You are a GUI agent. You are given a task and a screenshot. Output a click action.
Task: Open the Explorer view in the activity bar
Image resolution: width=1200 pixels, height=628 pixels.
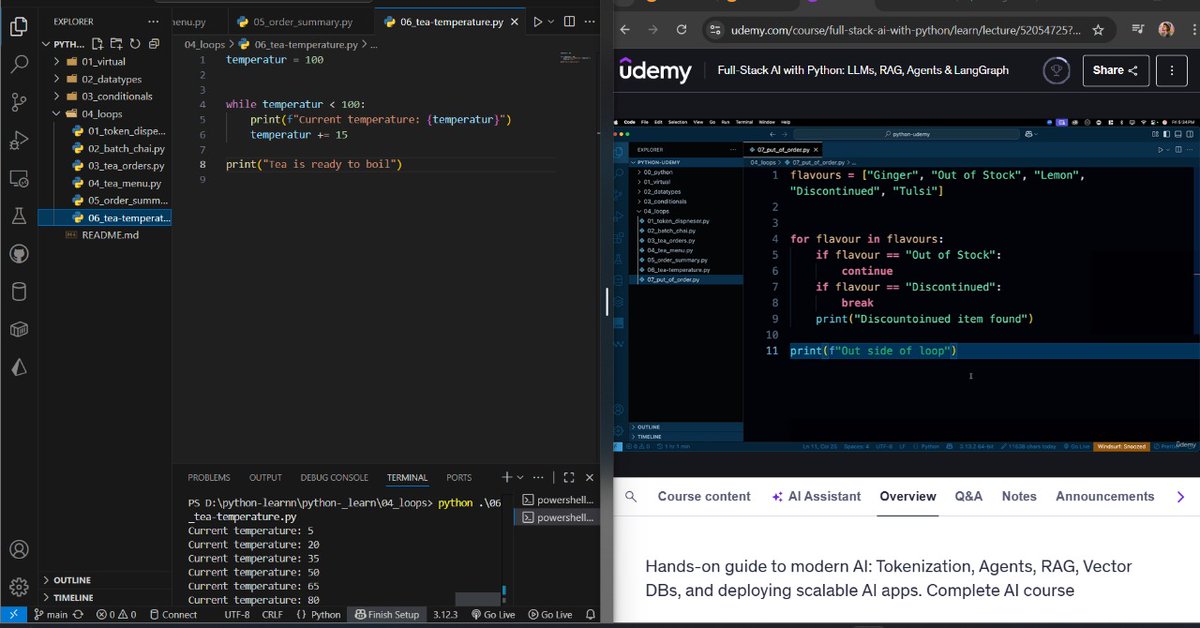pos(18,26)
